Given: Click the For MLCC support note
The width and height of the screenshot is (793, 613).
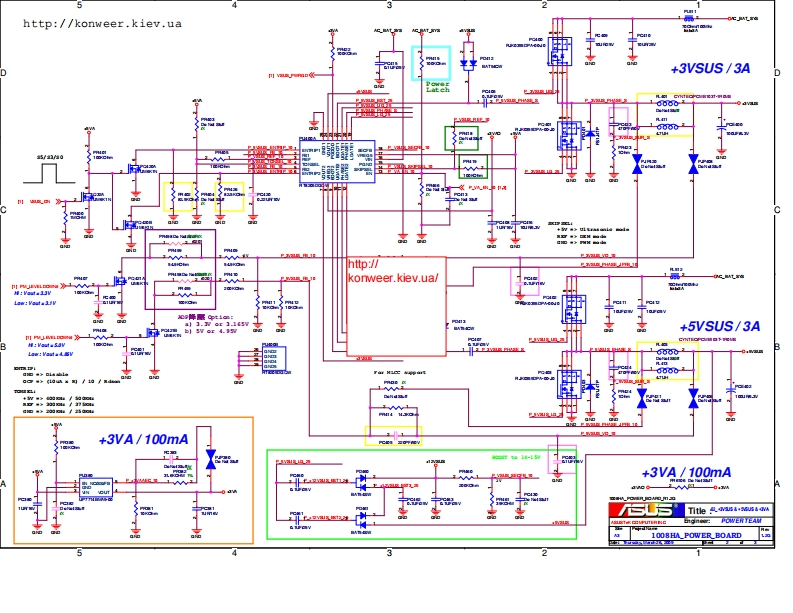Looking at the screenshot, I should click(399, 372).
